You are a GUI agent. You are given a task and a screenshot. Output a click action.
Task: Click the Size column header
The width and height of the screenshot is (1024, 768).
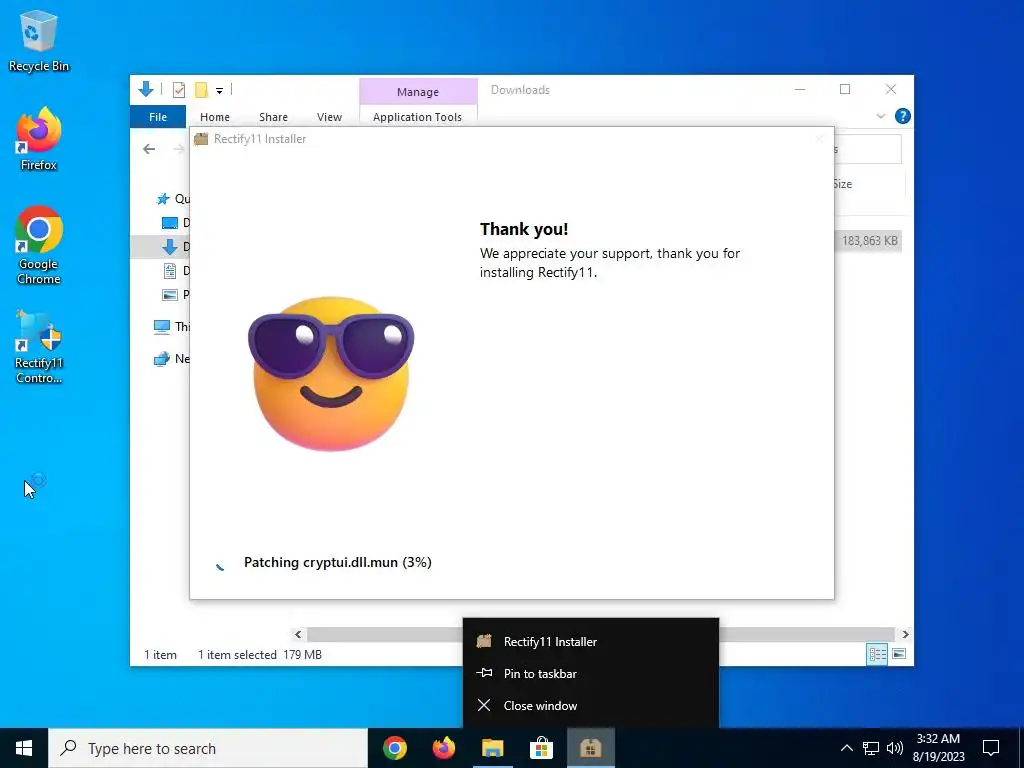click(842, 184)
